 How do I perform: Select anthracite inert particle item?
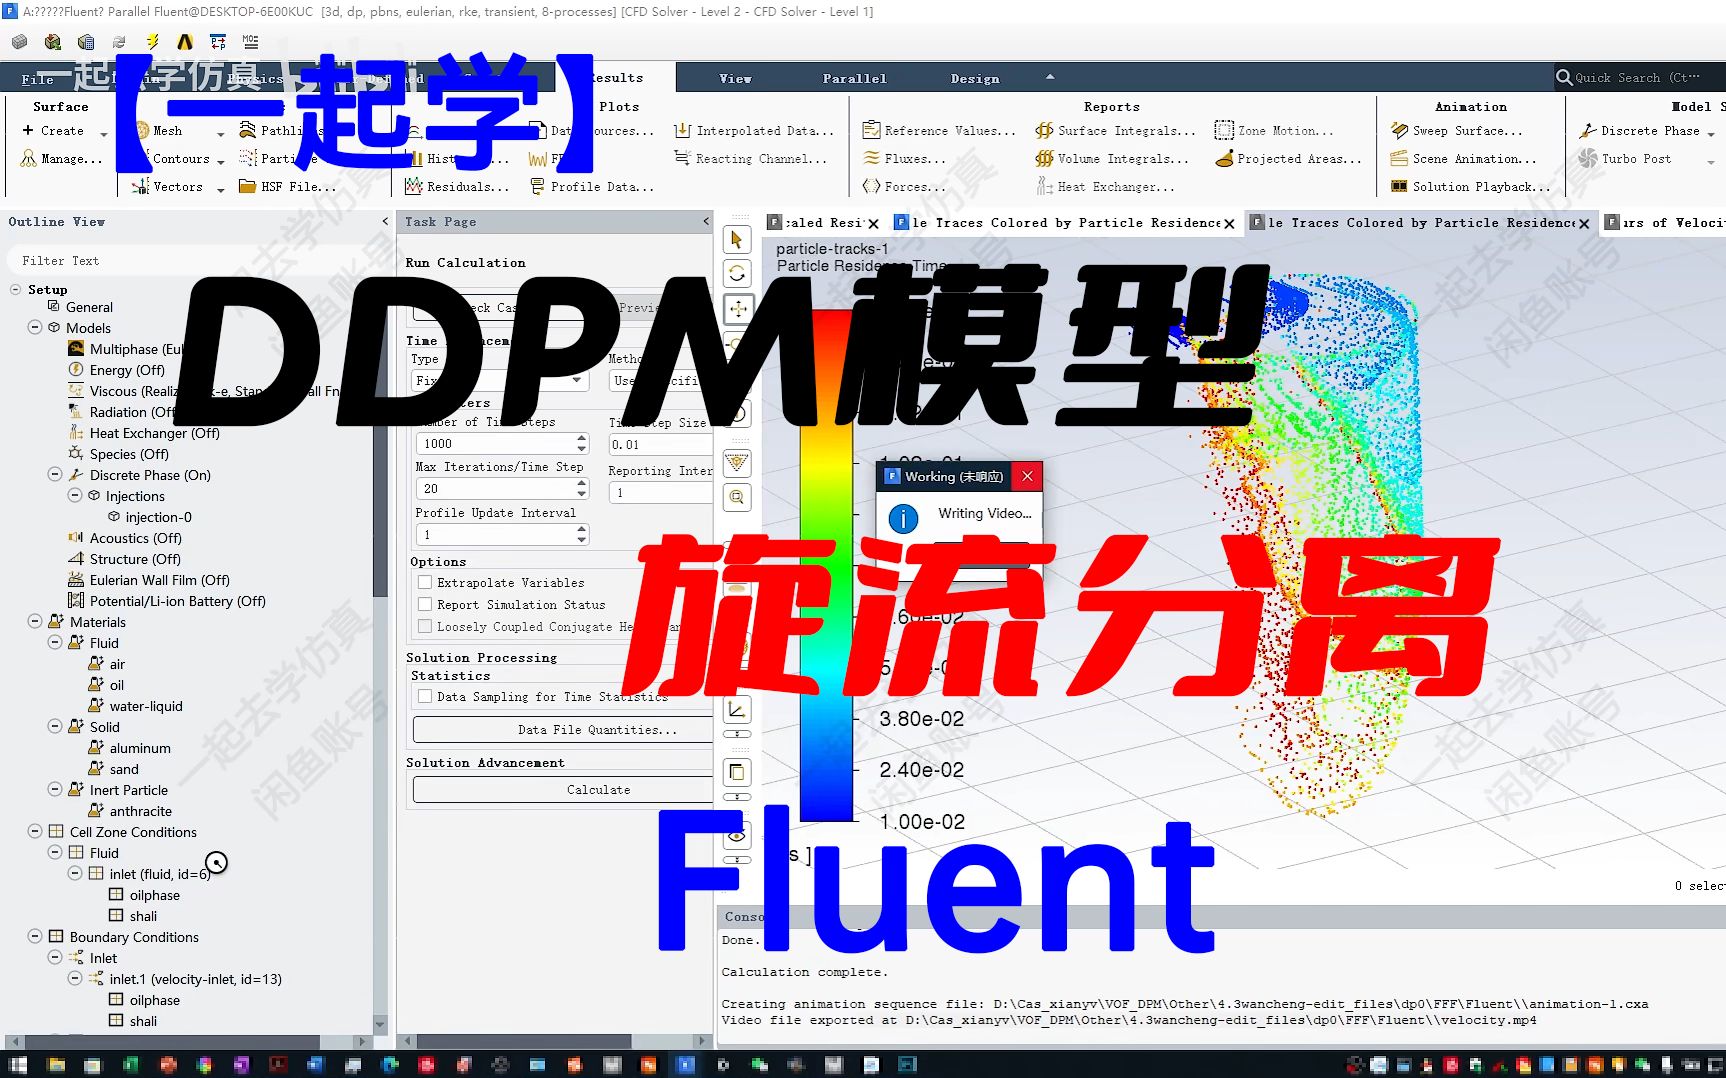tap(140, 811)
